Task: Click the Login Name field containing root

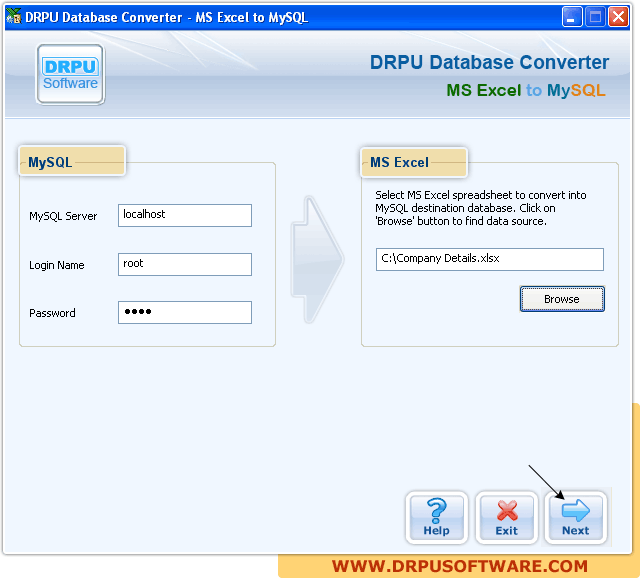Action: tap(185, 264)
